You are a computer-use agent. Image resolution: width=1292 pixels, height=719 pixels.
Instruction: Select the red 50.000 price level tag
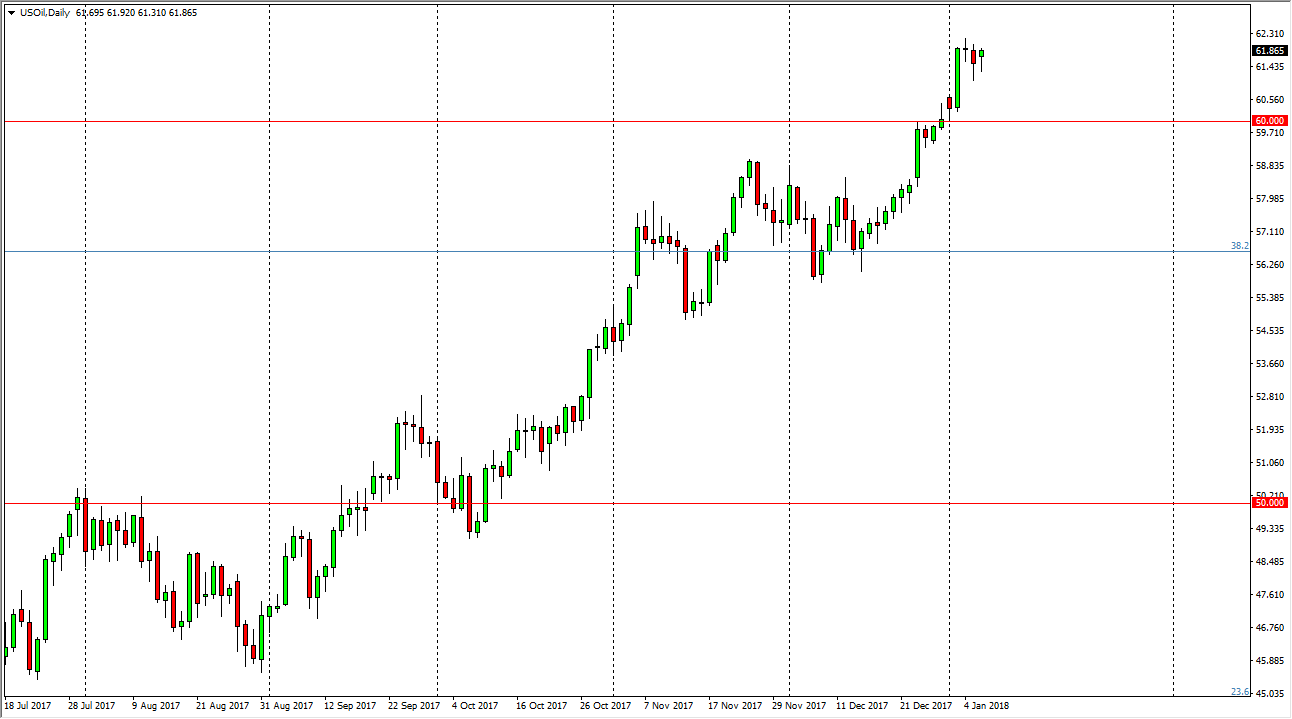1269,503
